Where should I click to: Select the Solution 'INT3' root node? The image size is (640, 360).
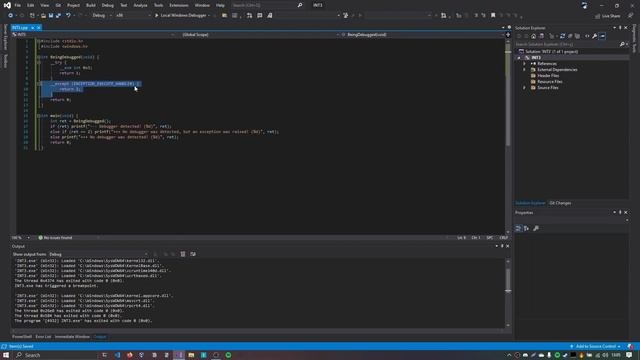pyautogui.click(x=551, y=51)
